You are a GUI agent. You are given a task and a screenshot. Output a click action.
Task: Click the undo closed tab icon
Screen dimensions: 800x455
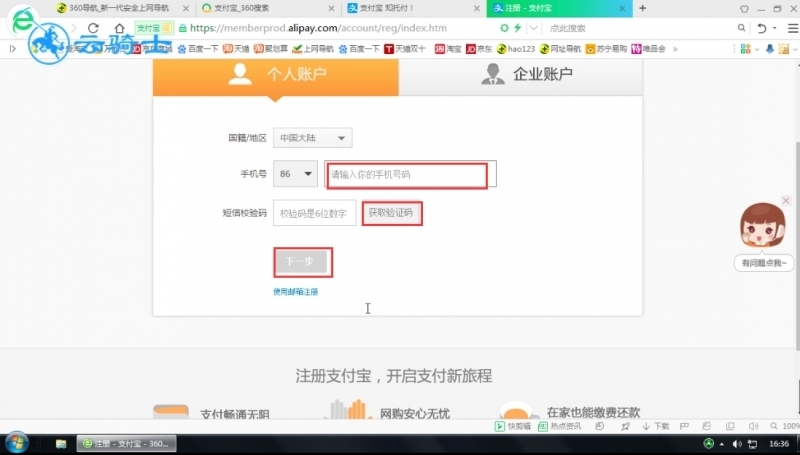(x=762, y=28)
